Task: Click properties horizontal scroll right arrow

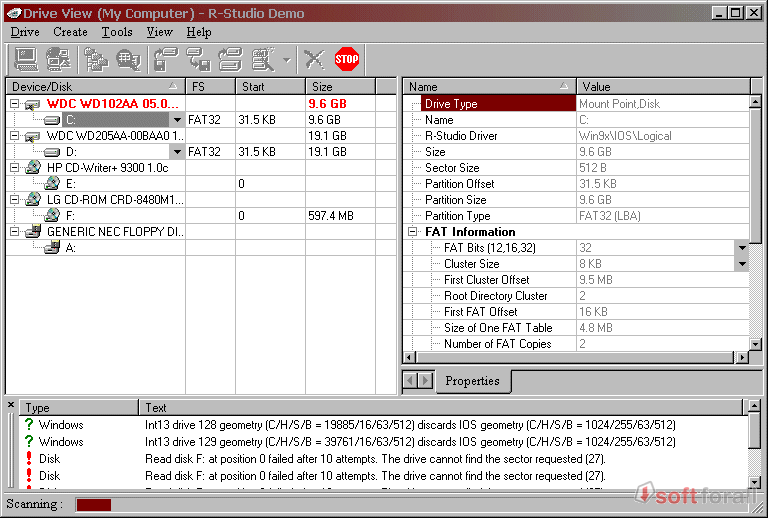Action: click(x=743, y=357)
